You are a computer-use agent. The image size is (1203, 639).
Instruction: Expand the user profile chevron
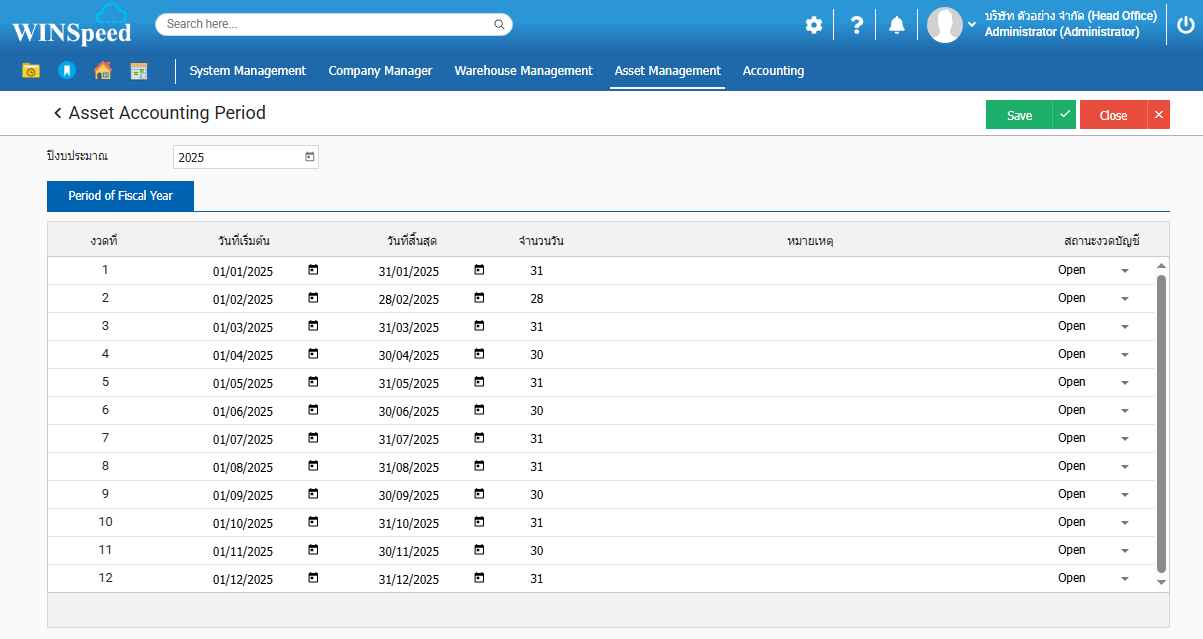[x=972, y=25]
